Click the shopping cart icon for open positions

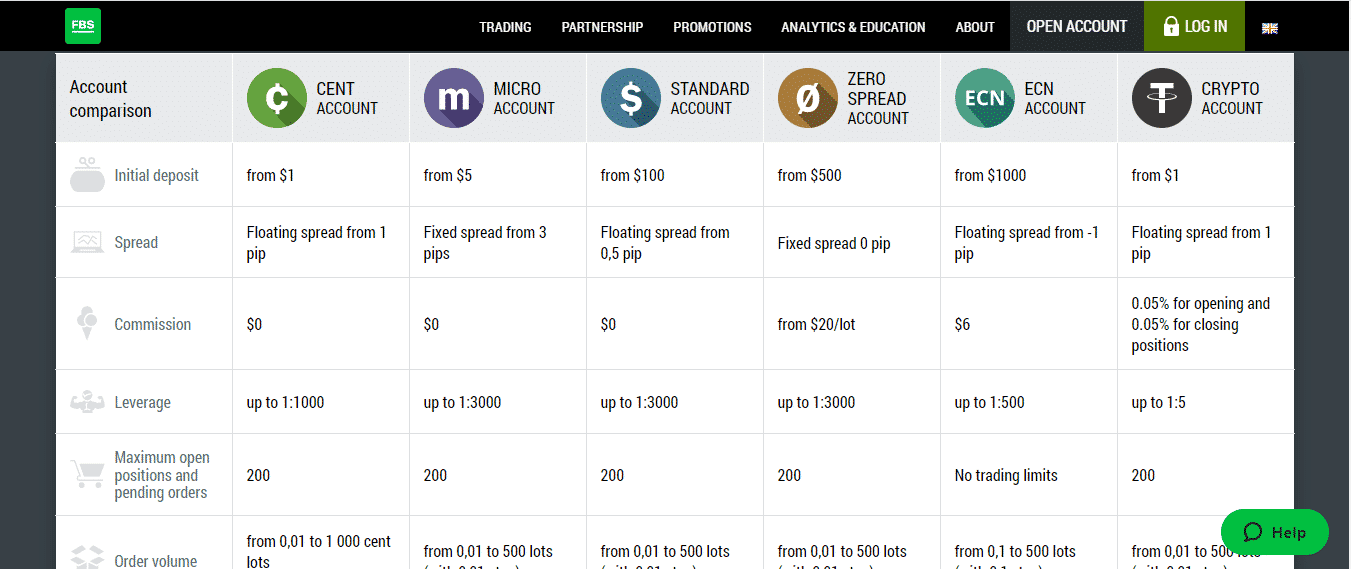pyautogui.click(x=87, y=474)
